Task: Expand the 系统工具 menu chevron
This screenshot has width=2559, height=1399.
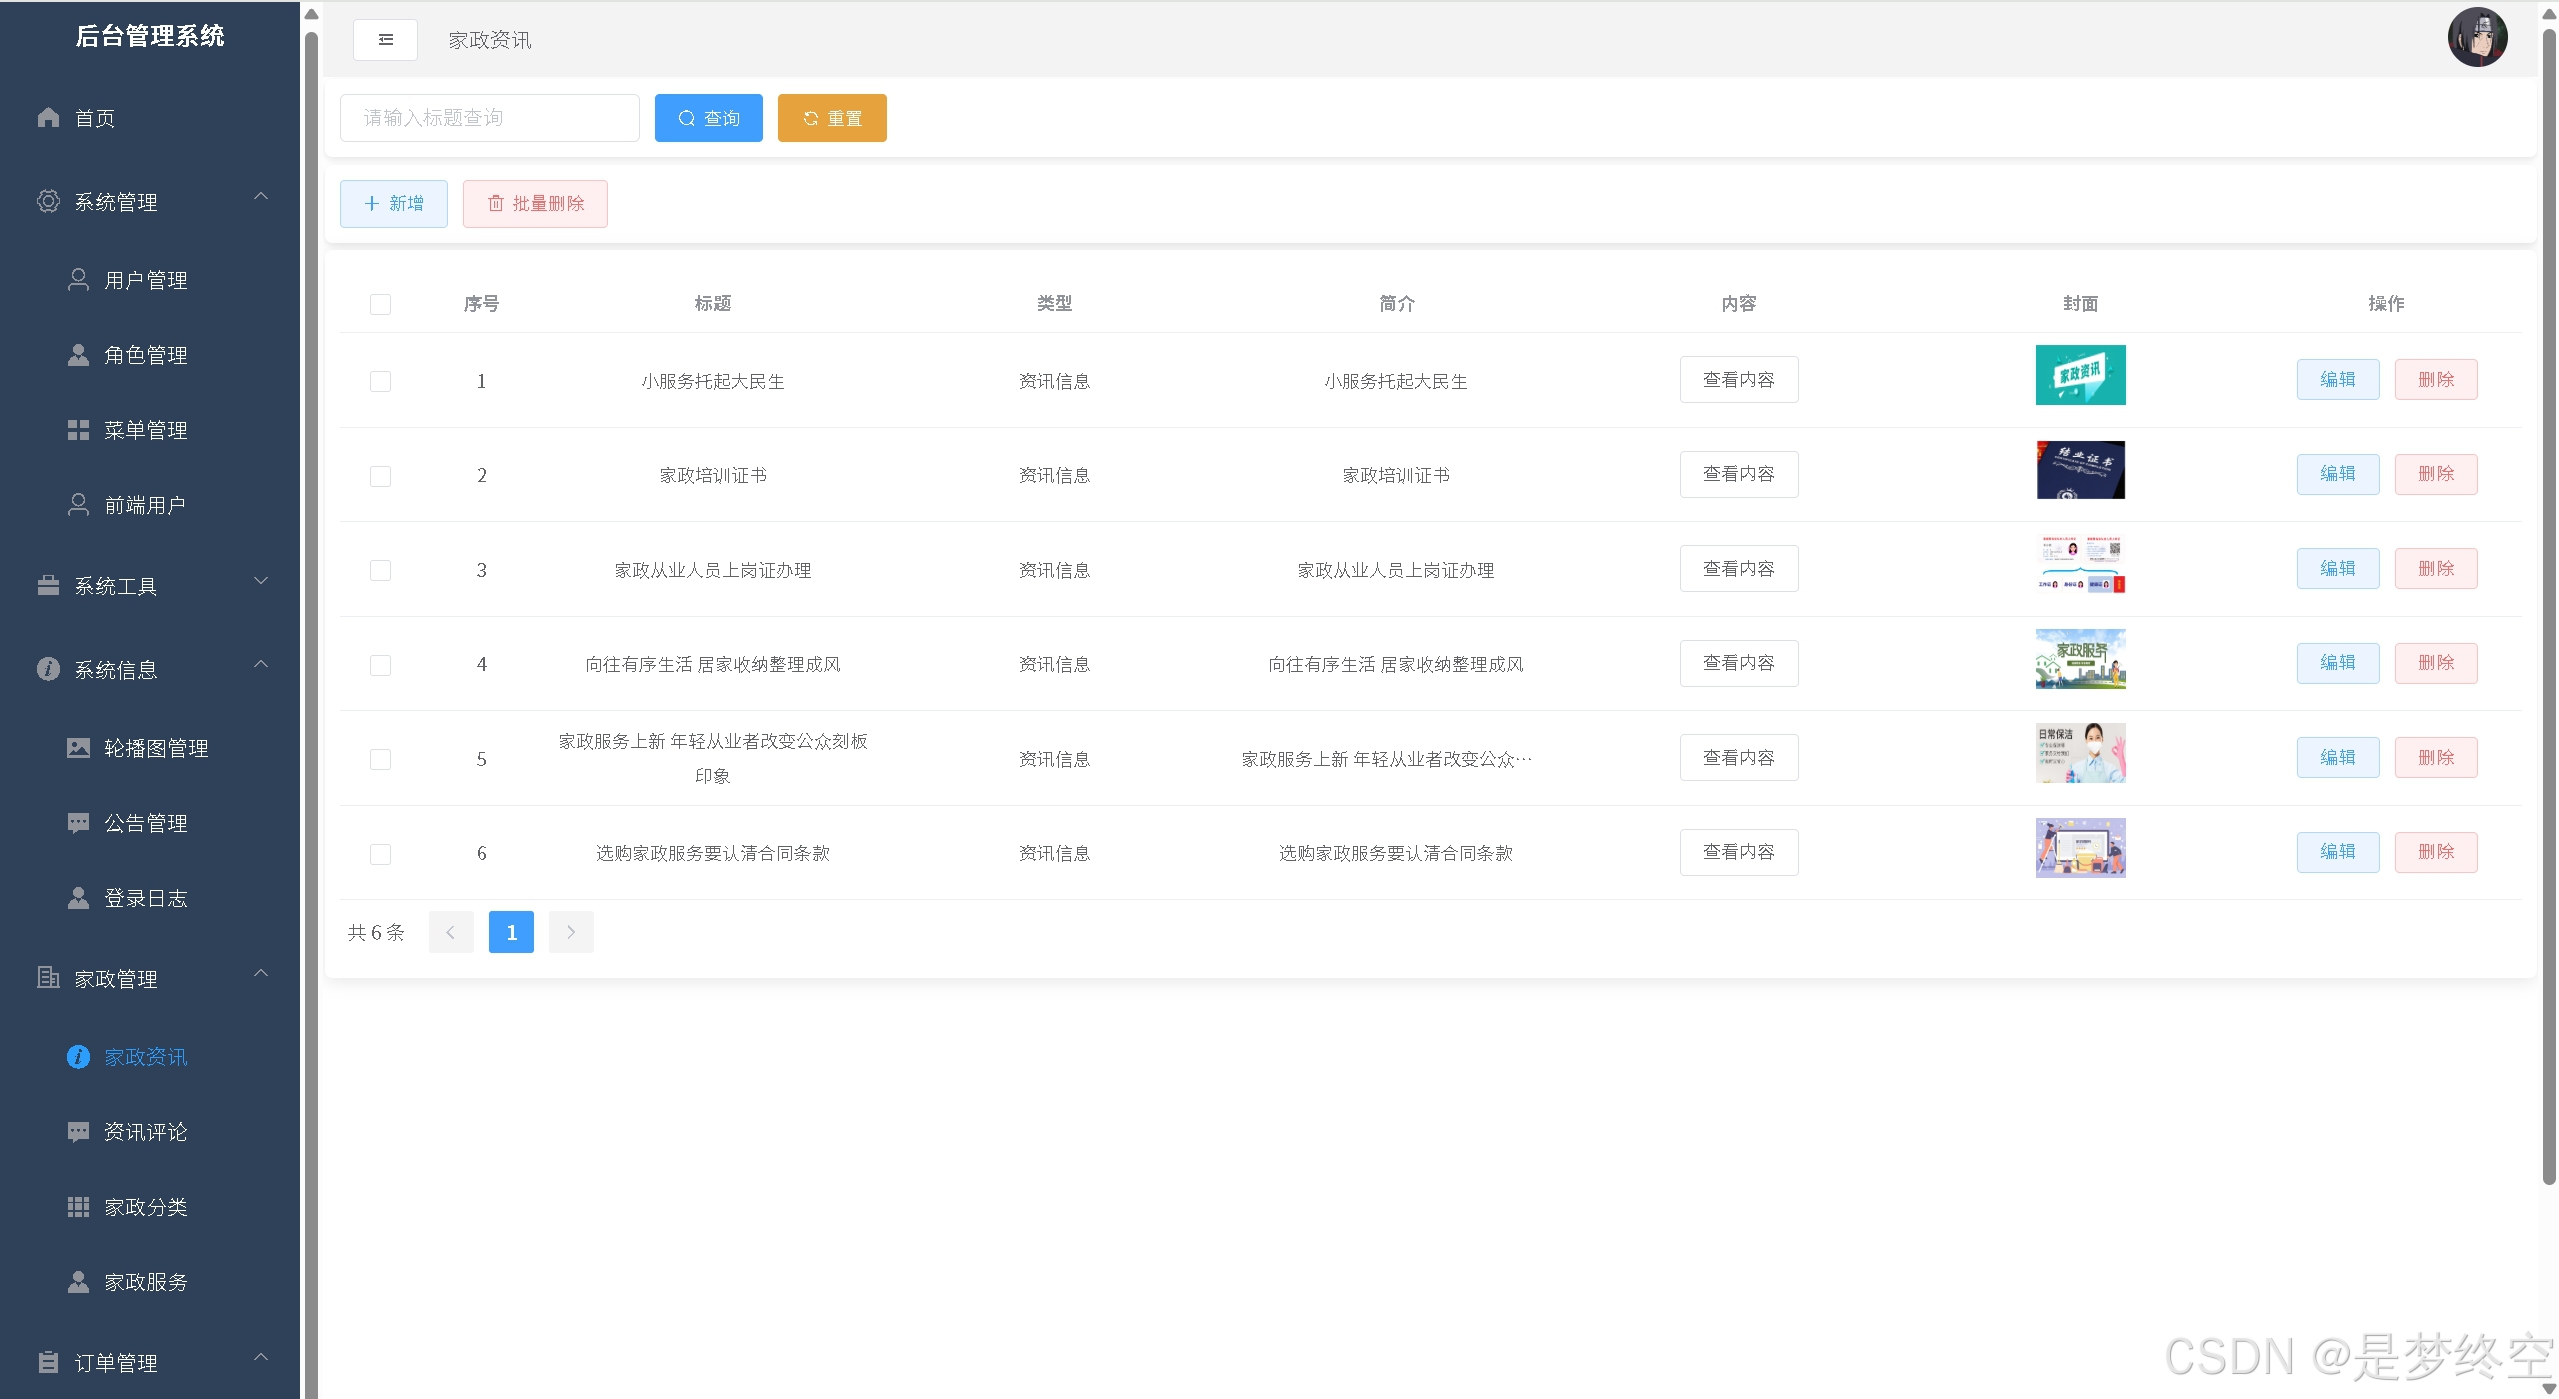Action: (261, 581)
